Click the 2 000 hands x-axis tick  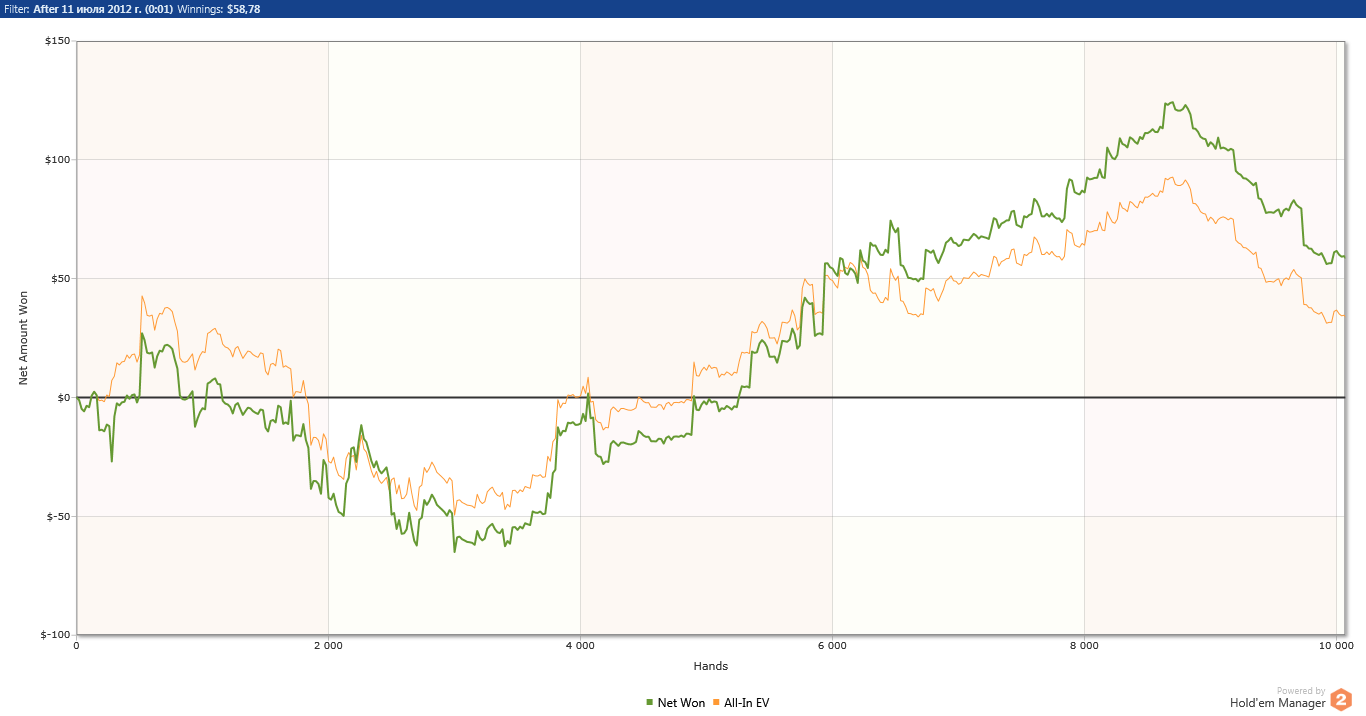pos(328,646)
